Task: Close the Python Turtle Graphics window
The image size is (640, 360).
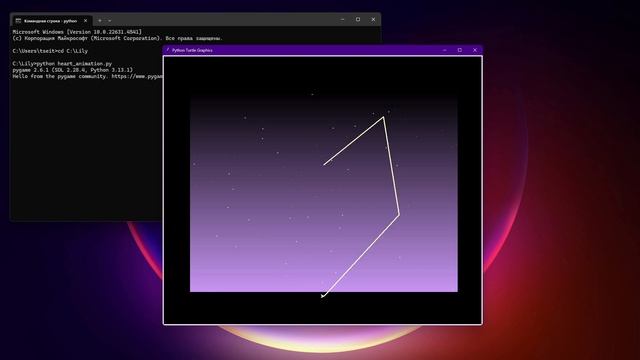Action: 475,50
